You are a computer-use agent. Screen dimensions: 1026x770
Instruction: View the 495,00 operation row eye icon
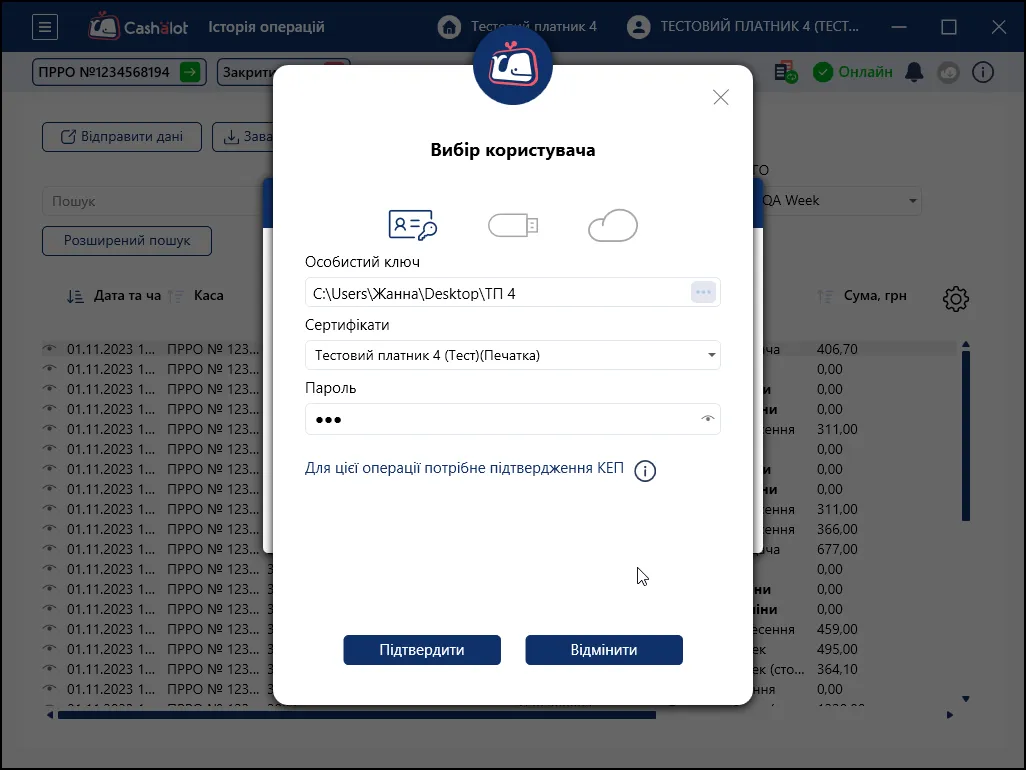(49, 649)
